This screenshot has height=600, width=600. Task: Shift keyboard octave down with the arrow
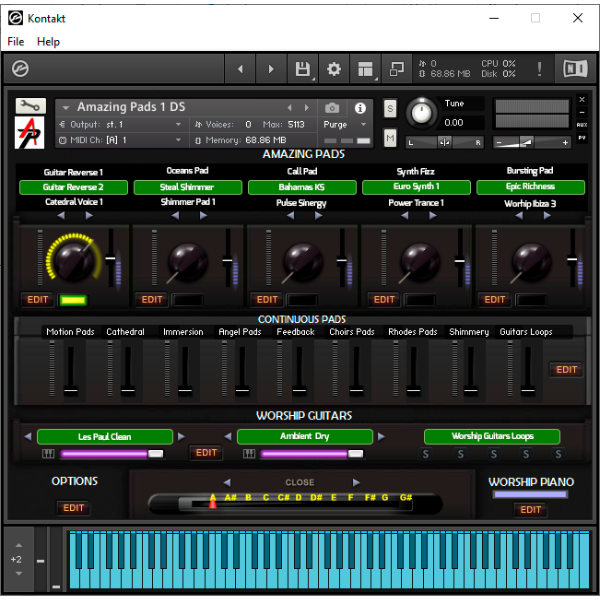19,574
